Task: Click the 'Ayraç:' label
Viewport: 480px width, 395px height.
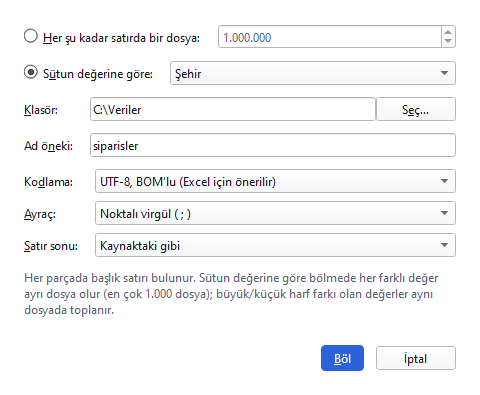Action: pos(40,214)
